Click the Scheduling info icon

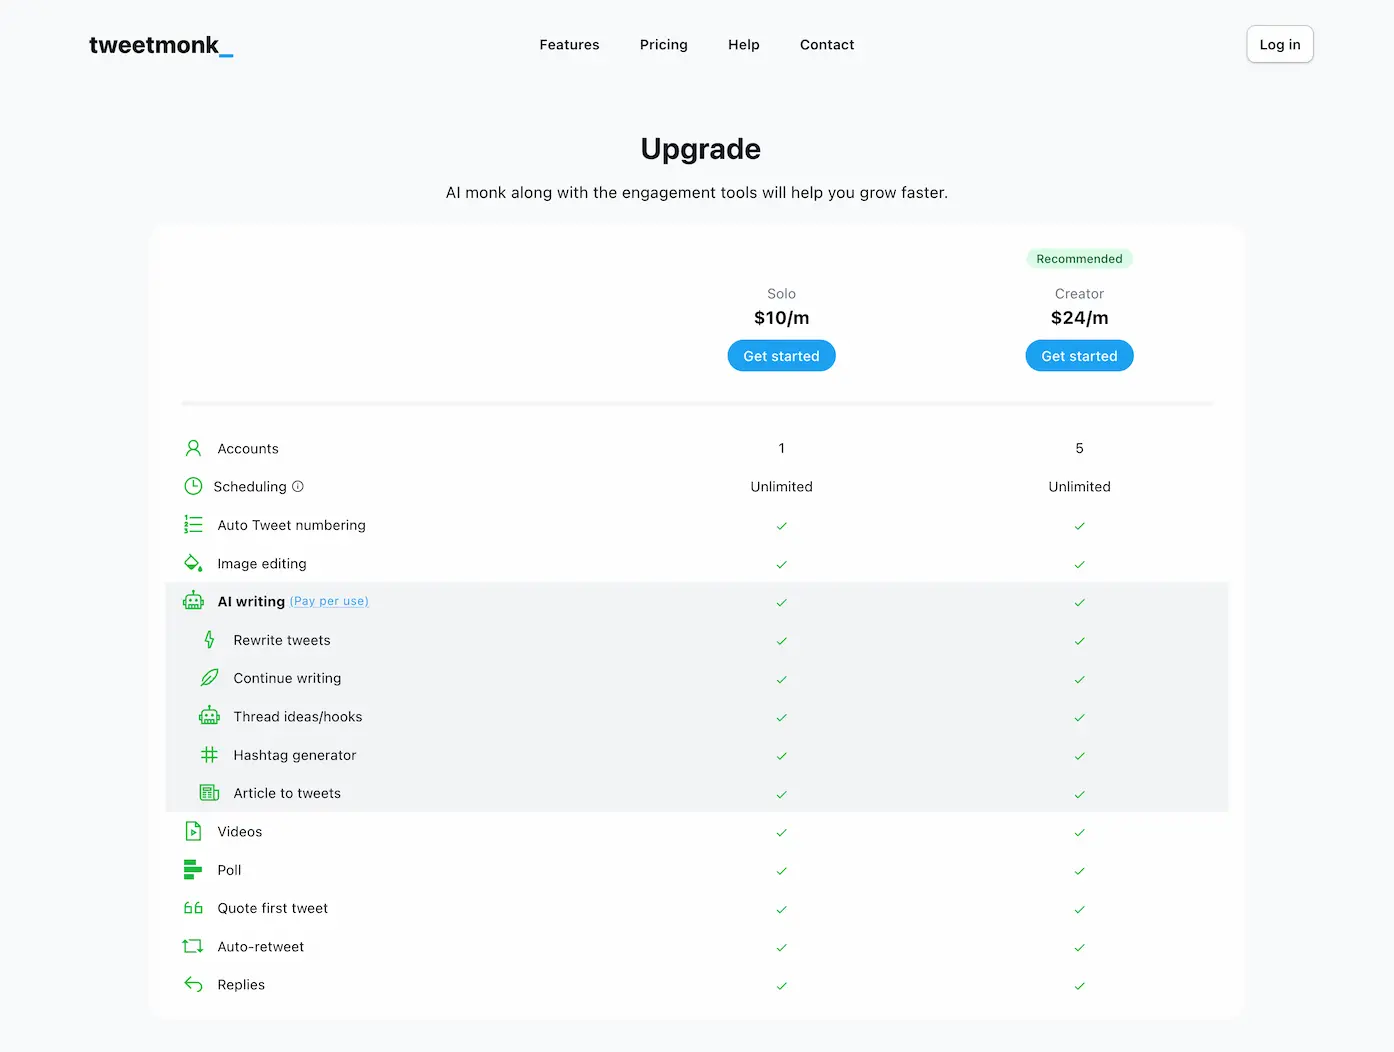point(298,487)
